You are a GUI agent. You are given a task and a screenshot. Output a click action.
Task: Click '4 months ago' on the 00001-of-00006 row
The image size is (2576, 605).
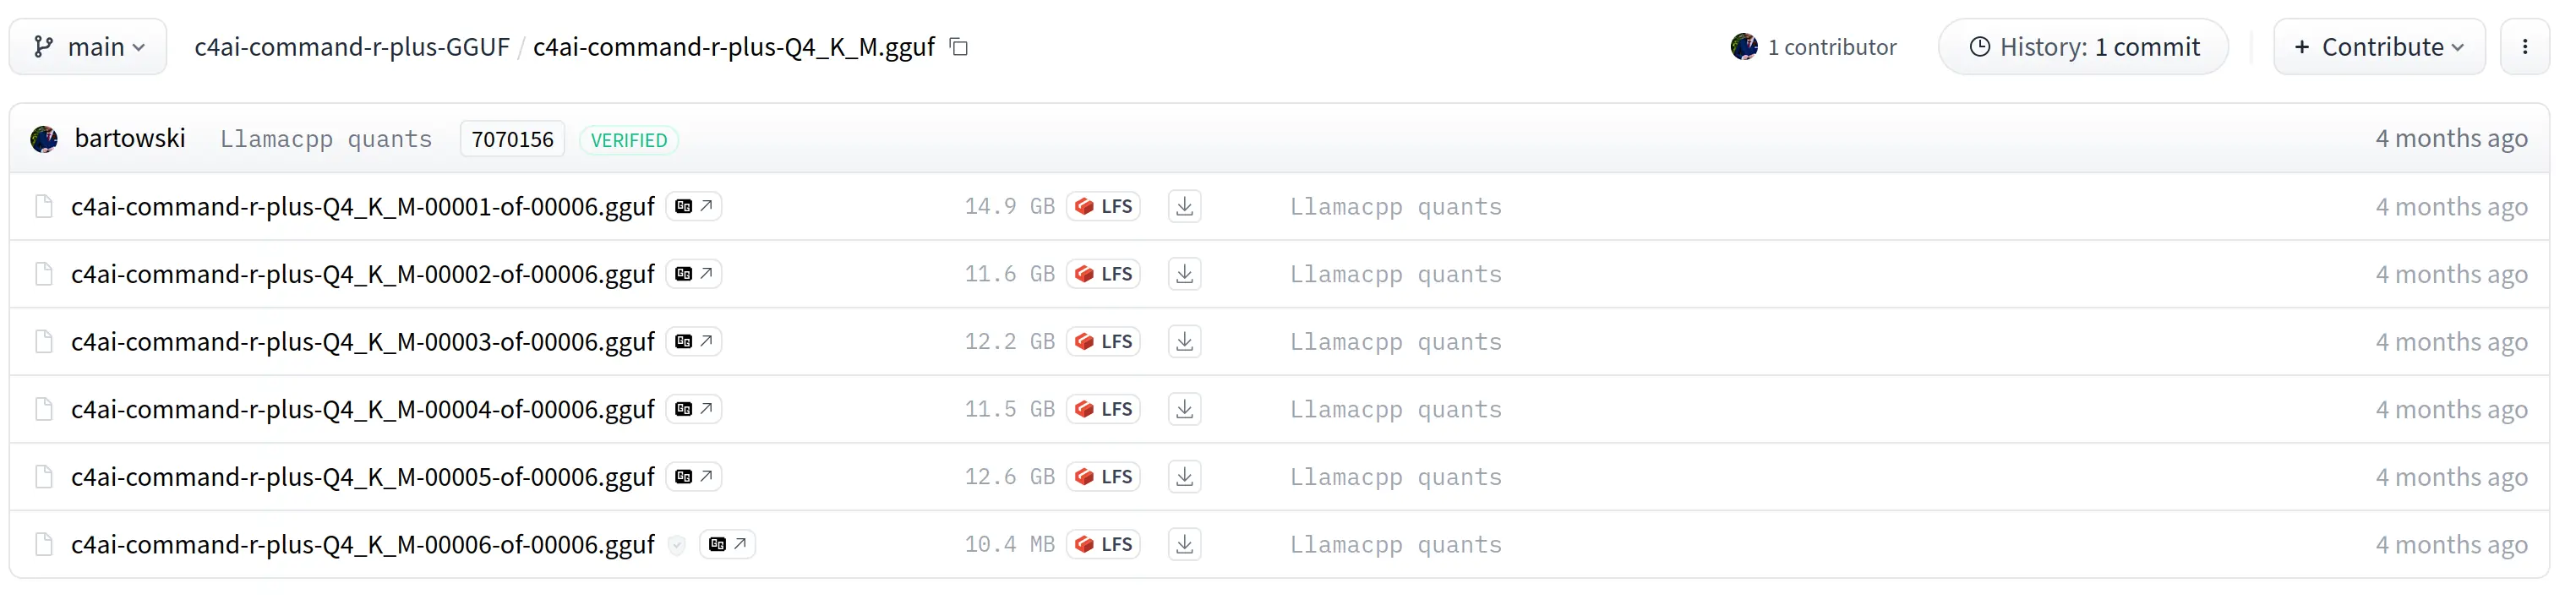pyautogui.click(x=2452, y=206)
